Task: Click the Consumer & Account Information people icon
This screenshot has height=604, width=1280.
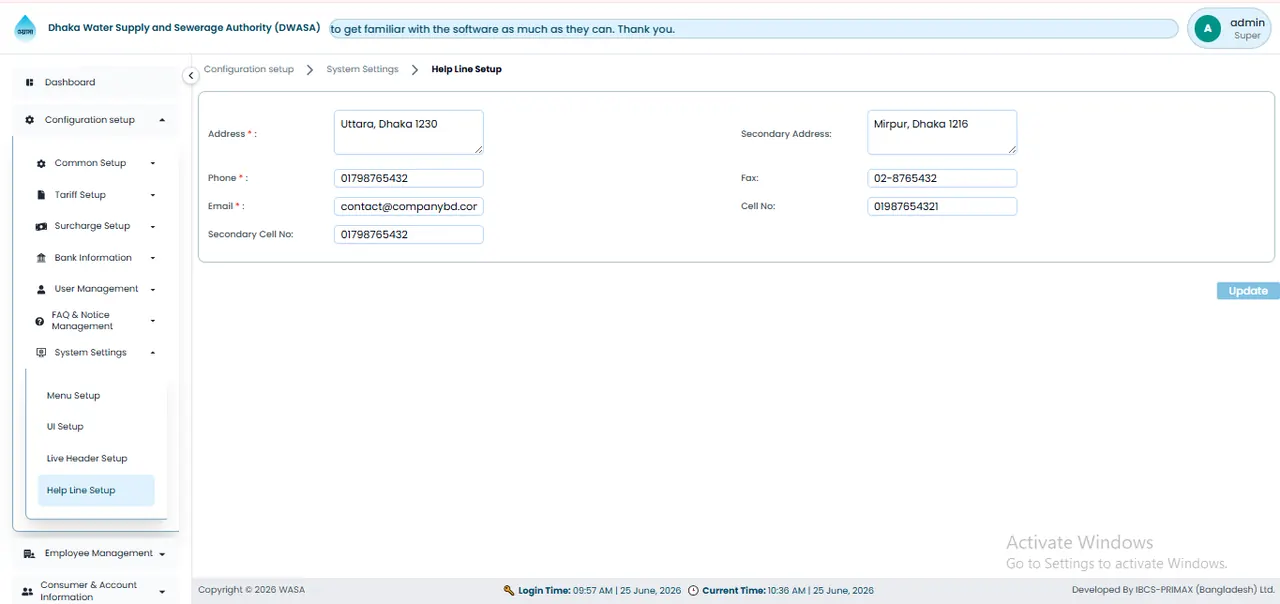Action: (28, 591)
